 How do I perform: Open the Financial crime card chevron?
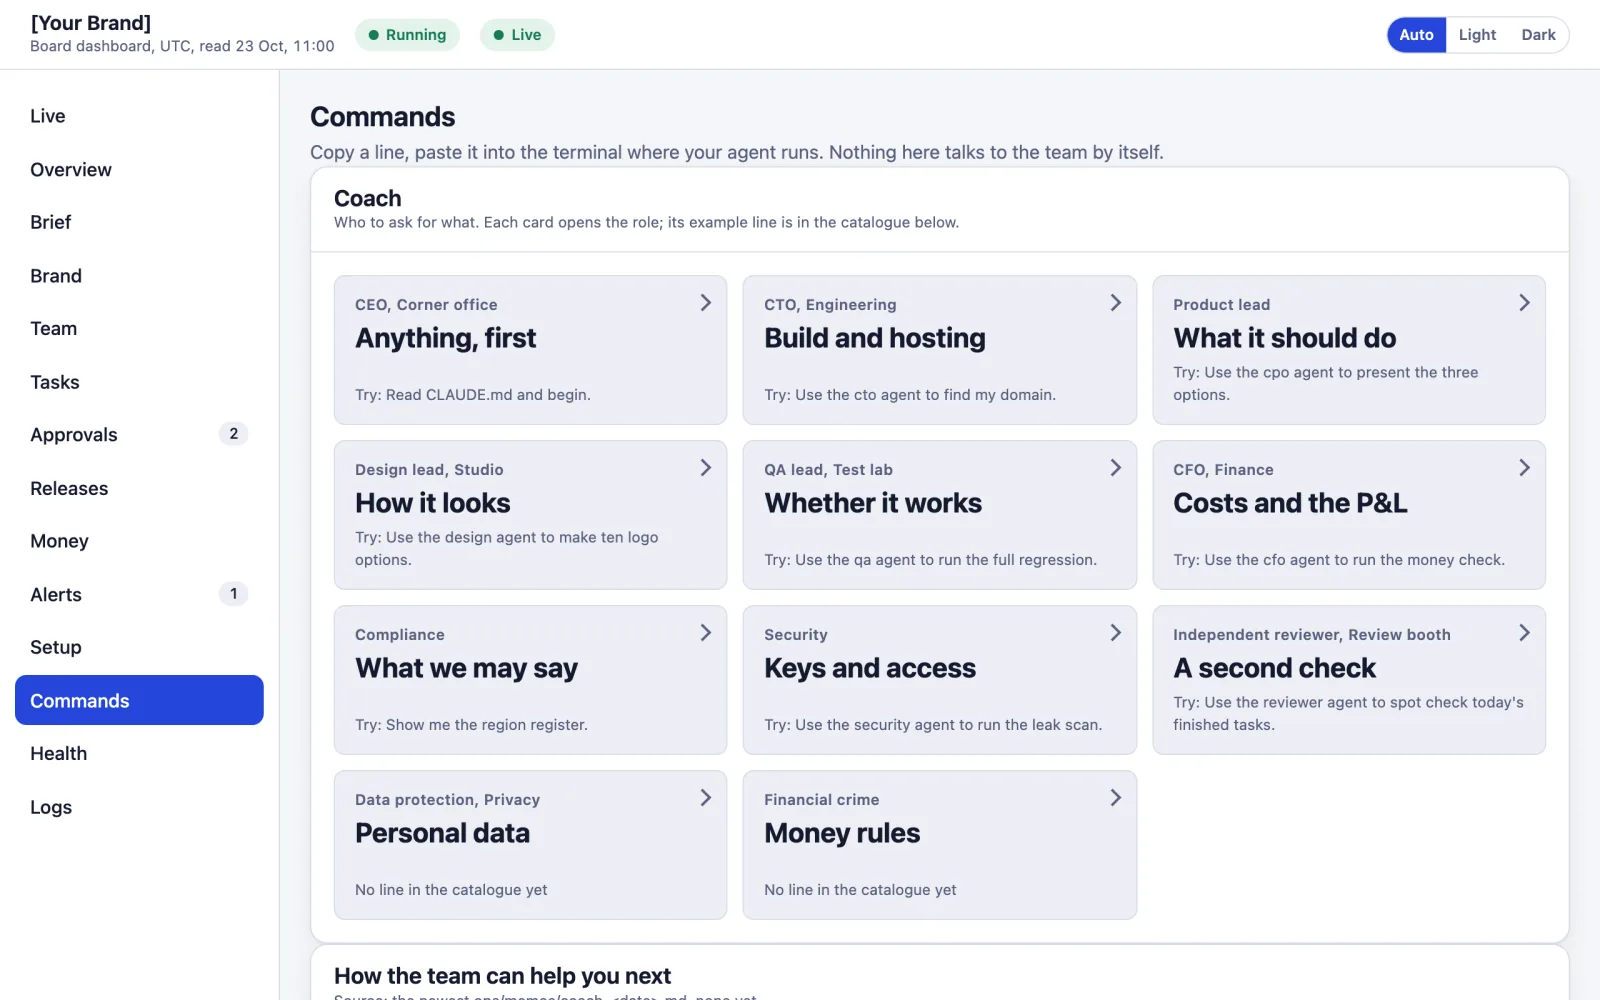1115,798
